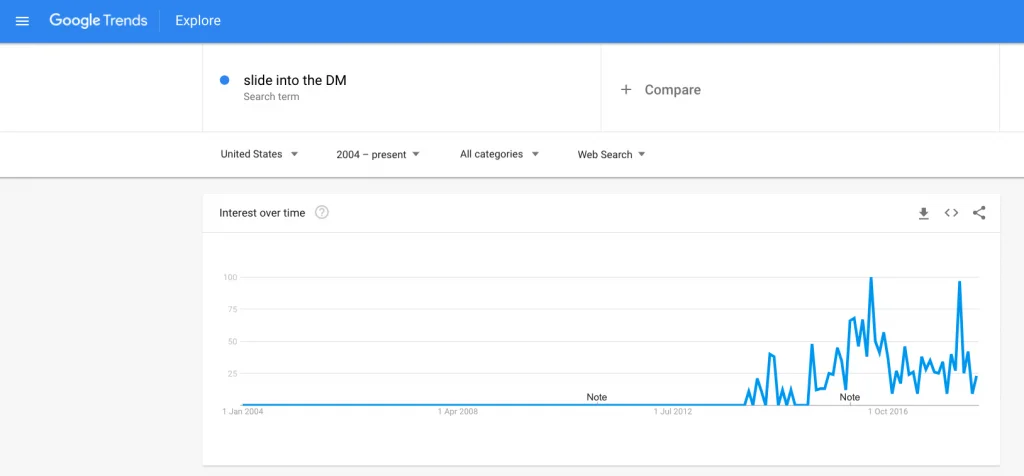The height and width of the screenshot is (476, 1024).
Task: Open the Web Search type dropdown
Action: 611,154
